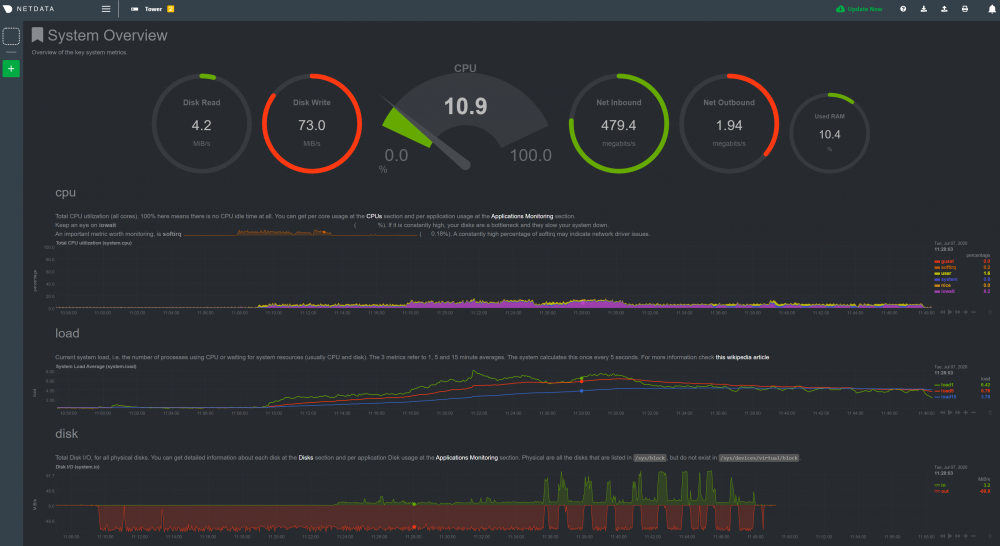
Task: Toggle user dimension in the CPU chart legend
Action: tap(943, 274)
